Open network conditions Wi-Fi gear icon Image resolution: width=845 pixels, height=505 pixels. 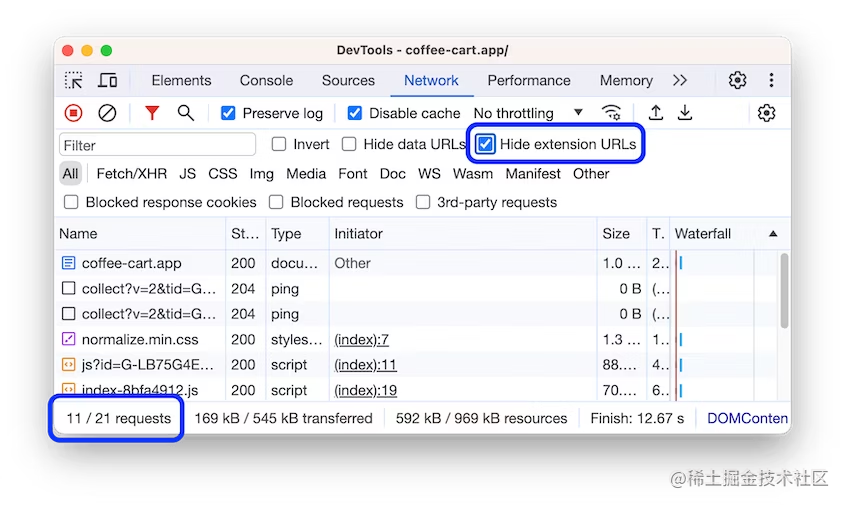(x=611, y=113)
